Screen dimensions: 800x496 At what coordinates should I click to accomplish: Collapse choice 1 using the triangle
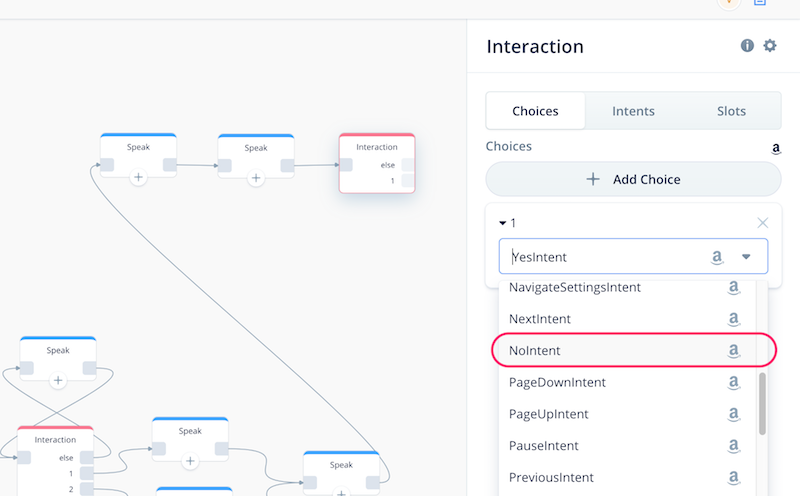502,223
